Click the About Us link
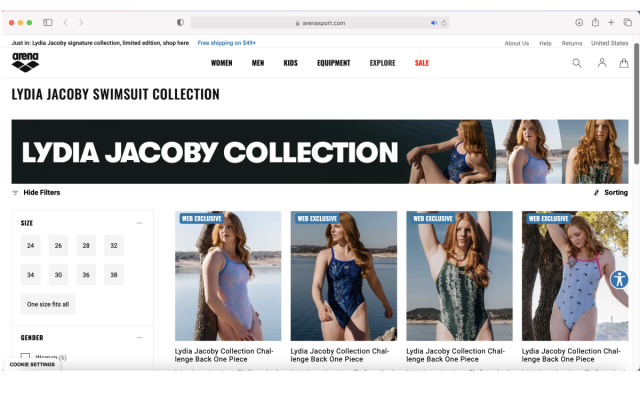 tap(517, 43)
